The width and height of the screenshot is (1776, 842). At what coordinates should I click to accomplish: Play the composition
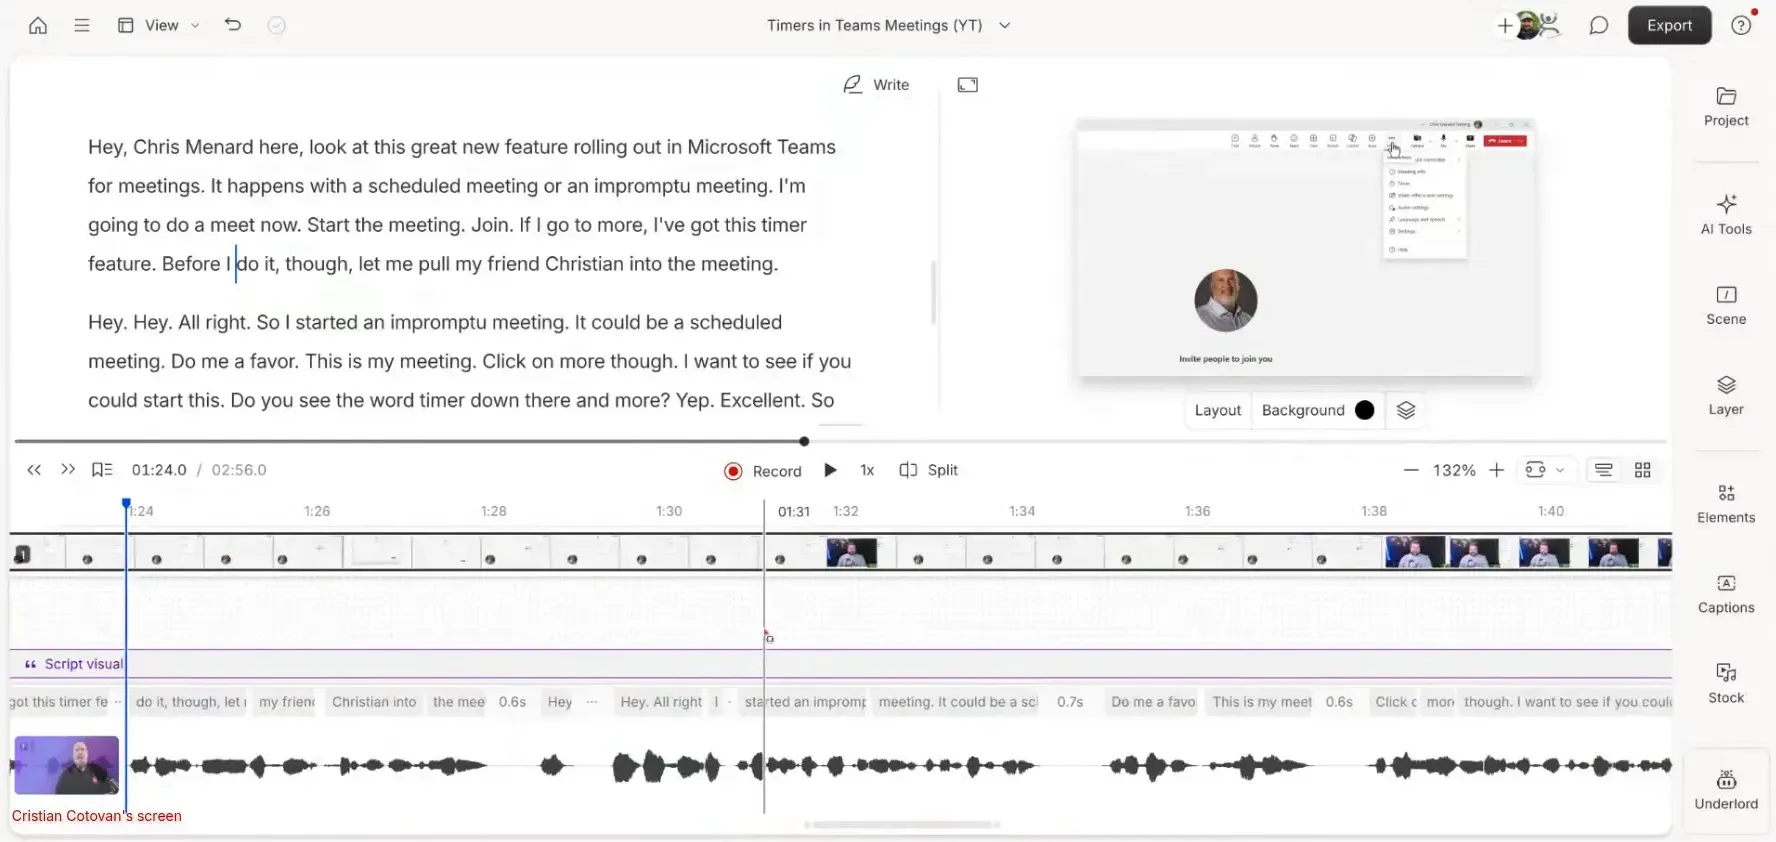(830, 470)
